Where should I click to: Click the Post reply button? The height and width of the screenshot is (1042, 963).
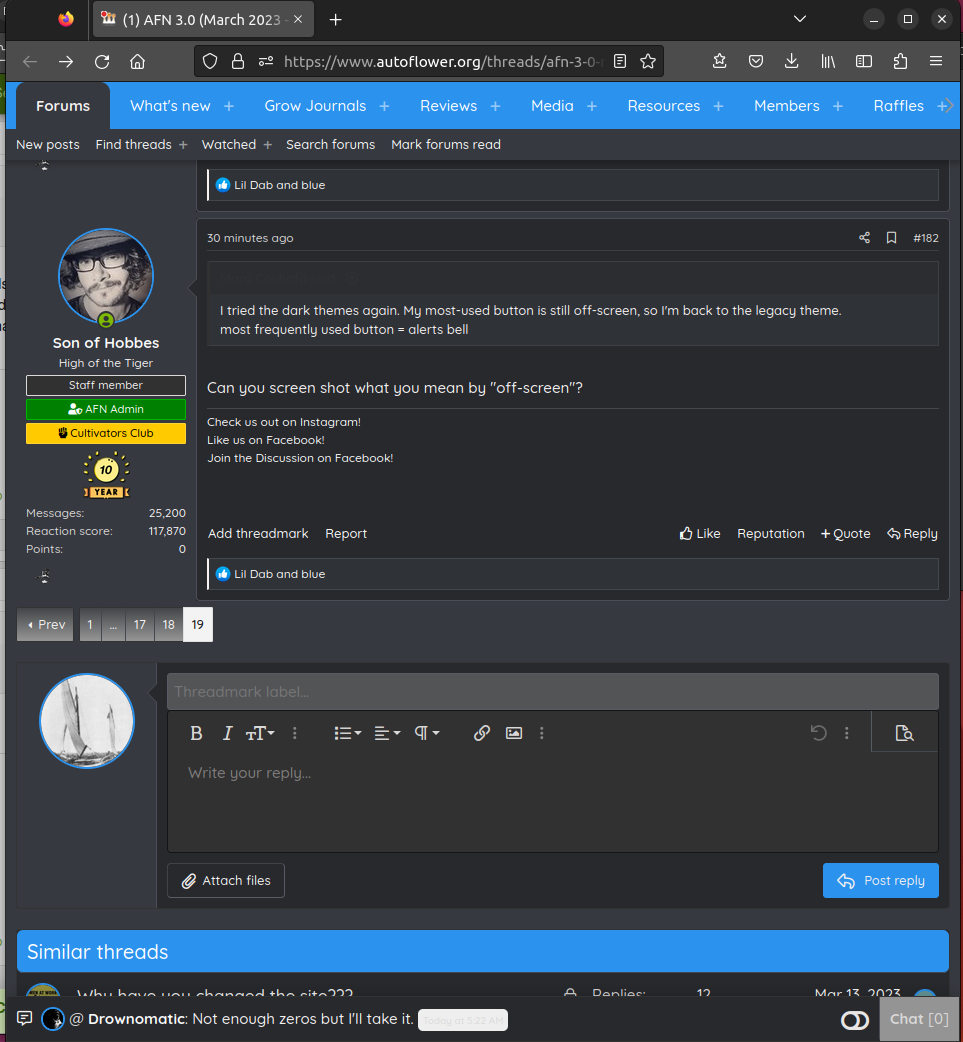point(880,881)
